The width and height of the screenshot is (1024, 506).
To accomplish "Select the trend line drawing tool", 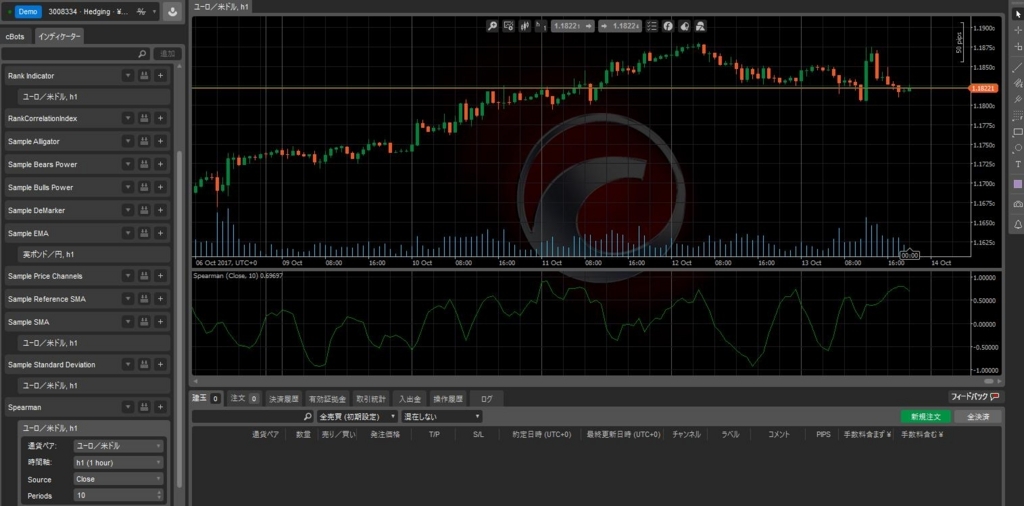I will pos(1017,67).
